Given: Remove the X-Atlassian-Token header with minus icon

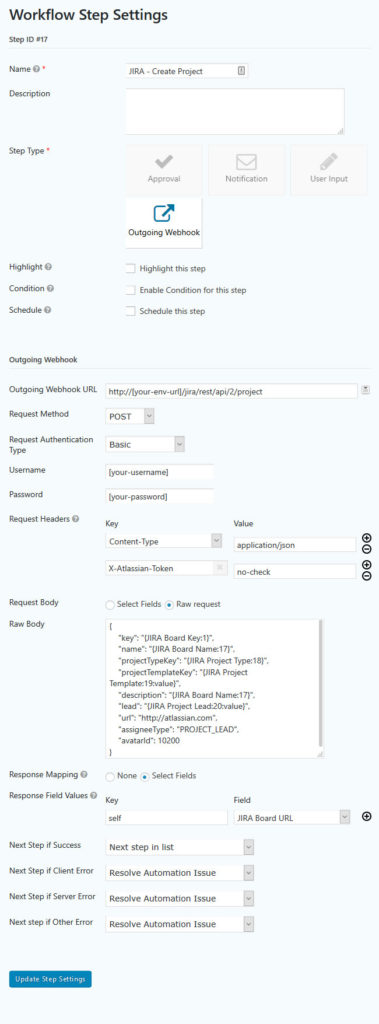Looking at the screenshot, I should (x=367, y=575).
